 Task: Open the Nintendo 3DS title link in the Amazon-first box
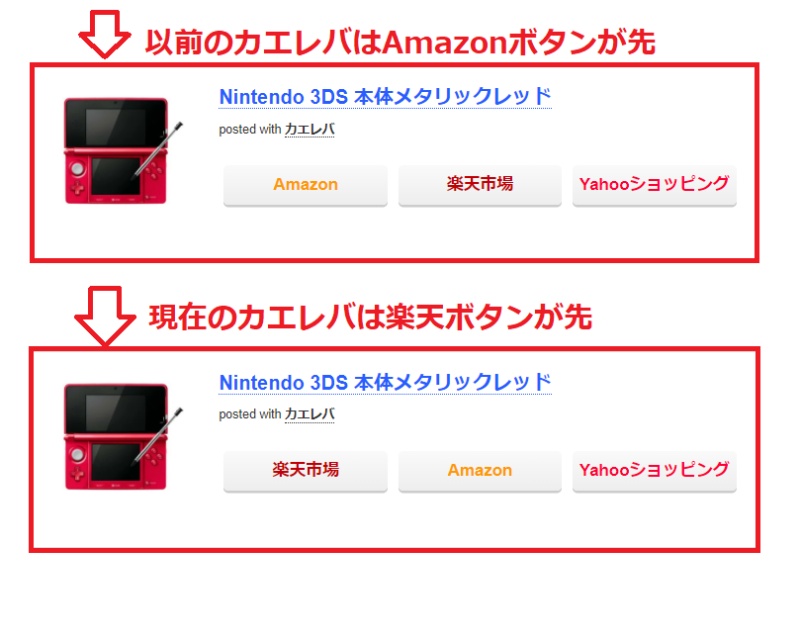click(x=385, y=97)
